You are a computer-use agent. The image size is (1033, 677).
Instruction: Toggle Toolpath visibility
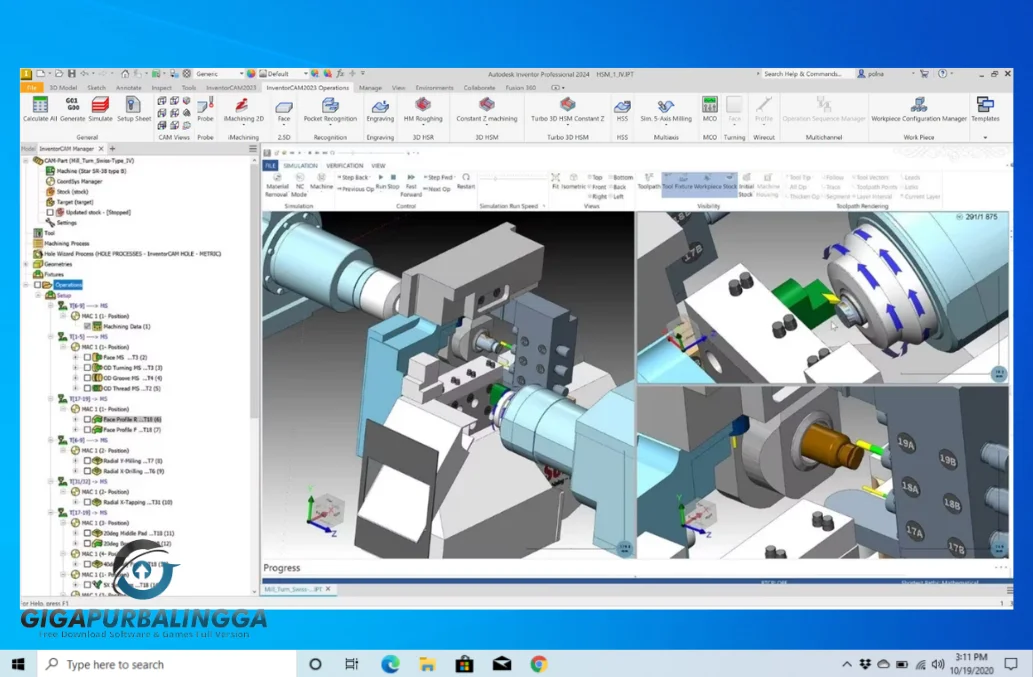click(649, 182)
